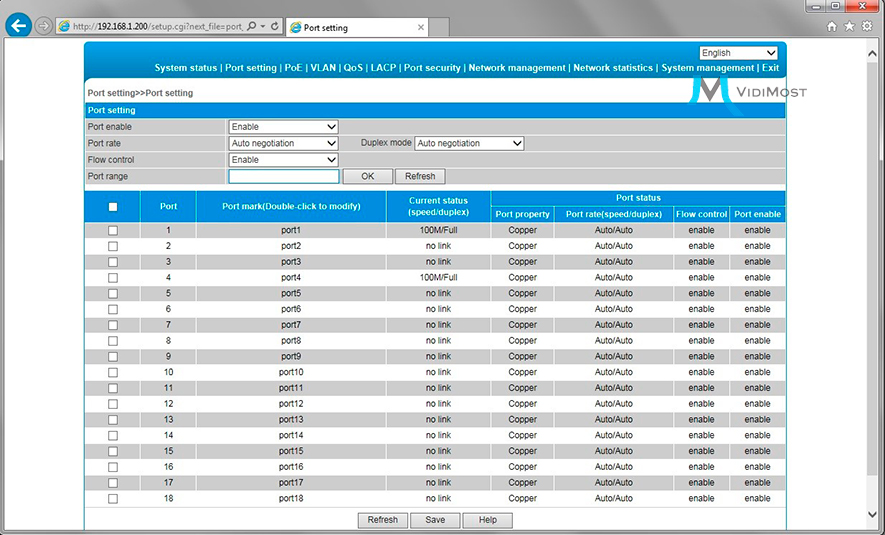Click the address bar reload icon
Image resolution: width=885 pixels, height=535 pixels.
(x=274, y=27)
